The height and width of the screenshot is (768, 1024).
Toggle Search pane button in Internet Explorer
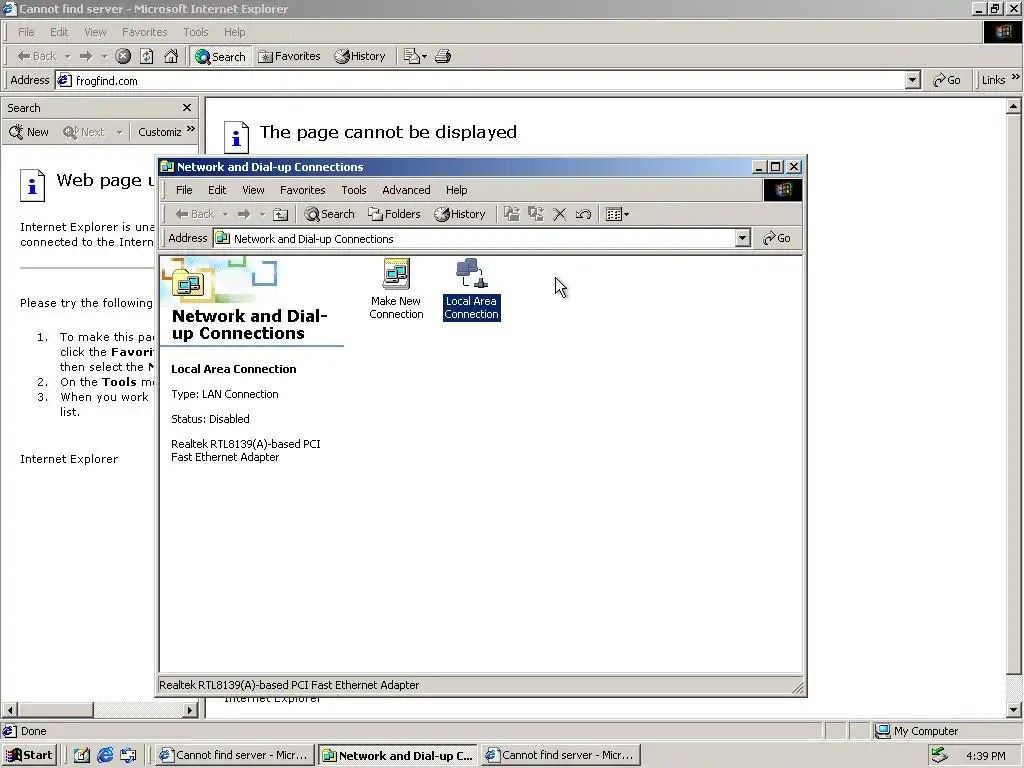tap(221, 57)
